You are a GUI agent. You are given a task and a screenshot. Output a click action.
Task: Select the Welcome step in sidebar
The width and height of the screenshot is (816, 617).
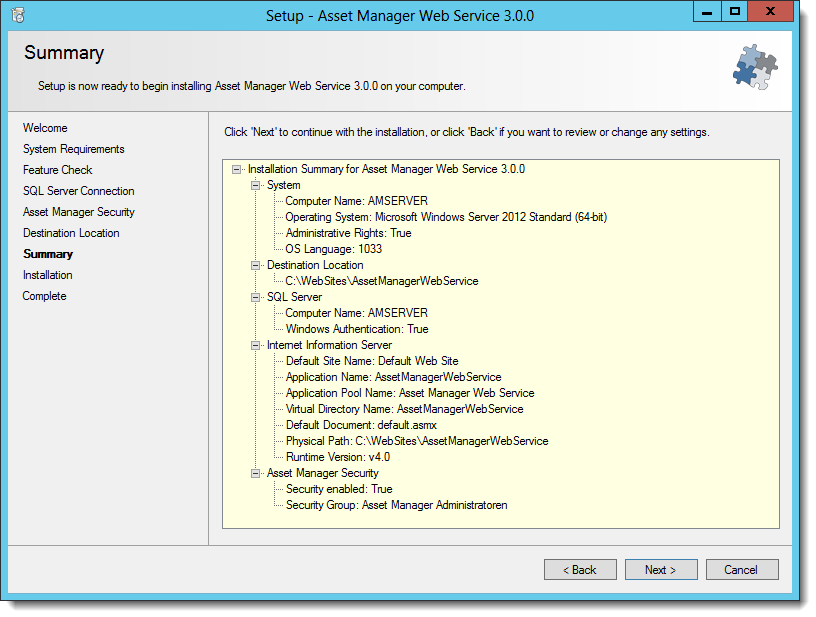click(x=45, y=128)
